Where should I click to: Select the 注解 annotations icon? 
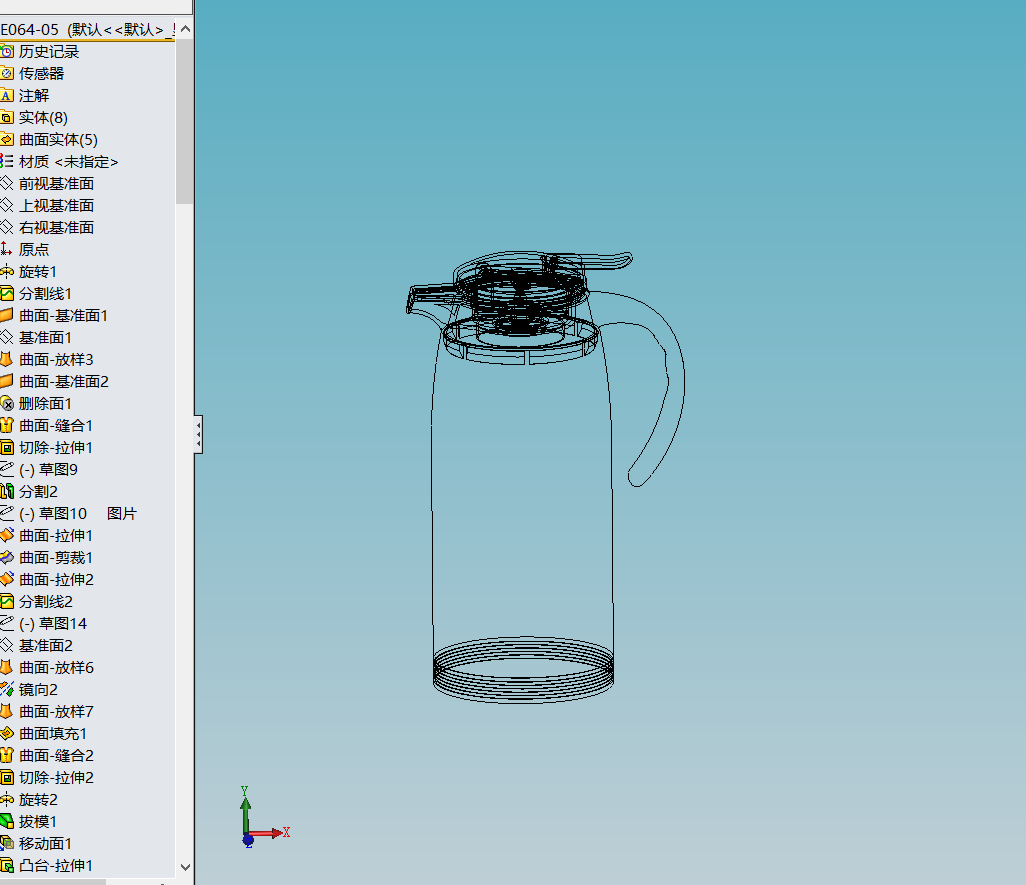tap(7, 95)
